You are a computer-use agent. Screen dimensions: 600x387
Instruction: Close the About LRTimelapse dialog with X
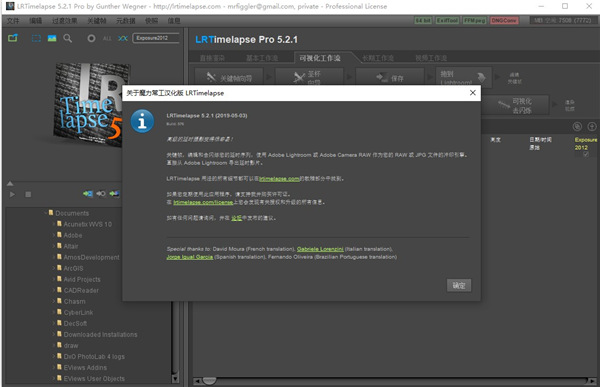pyautogui.click(x=473, y=93)
